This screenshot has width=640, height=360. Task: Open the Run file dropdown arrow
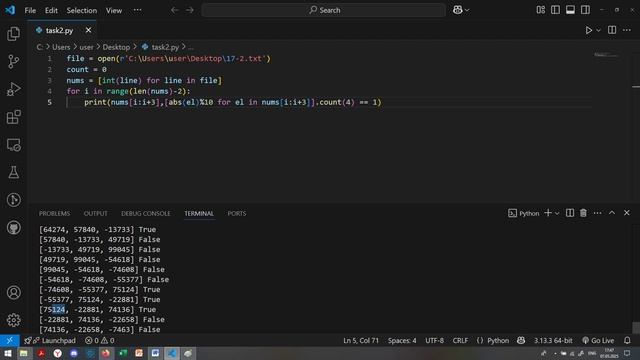click(x=598, y=30)
